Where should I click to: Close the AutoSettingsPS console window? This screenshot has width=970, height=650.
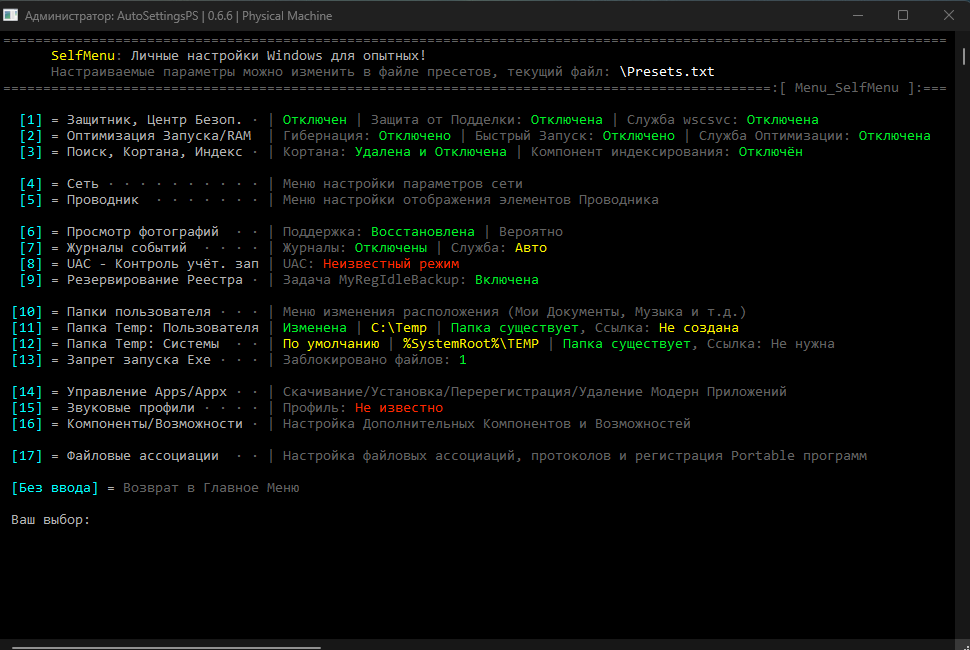pyautogui.click(x=948, y=16)
